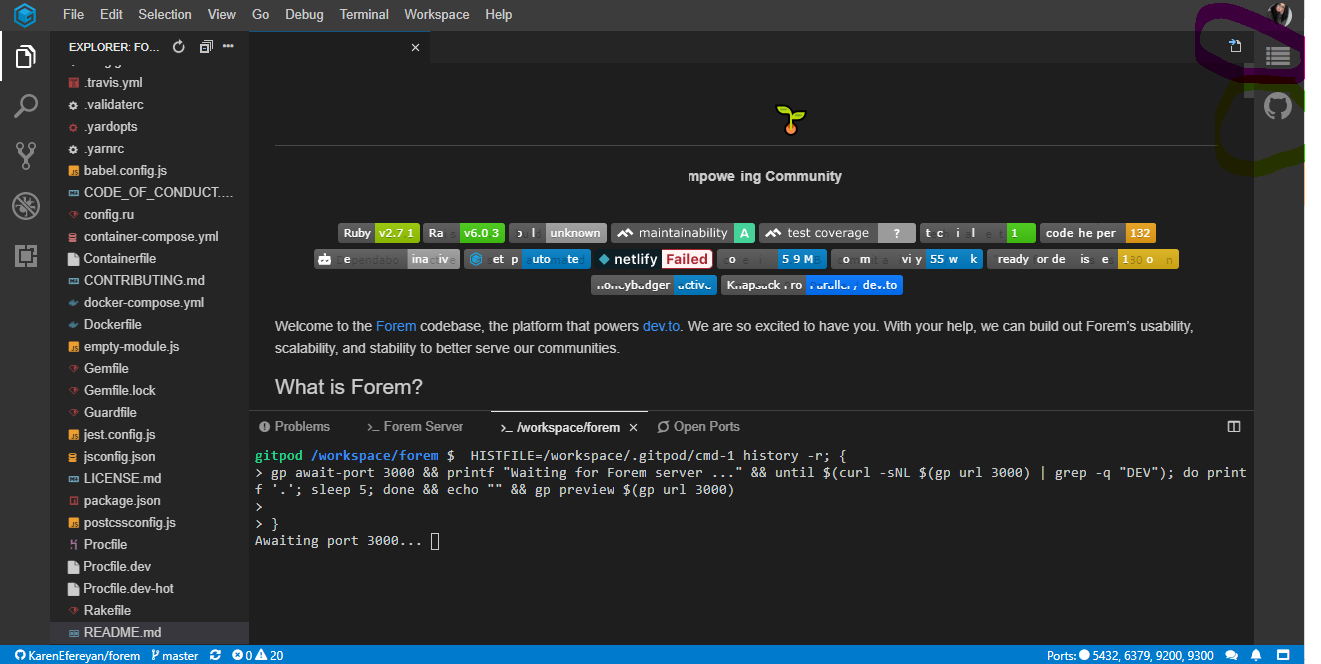1321x664 pixels.
Task: Open the KarenEfereyan/forem repository status item
Action: coord(77,656)
